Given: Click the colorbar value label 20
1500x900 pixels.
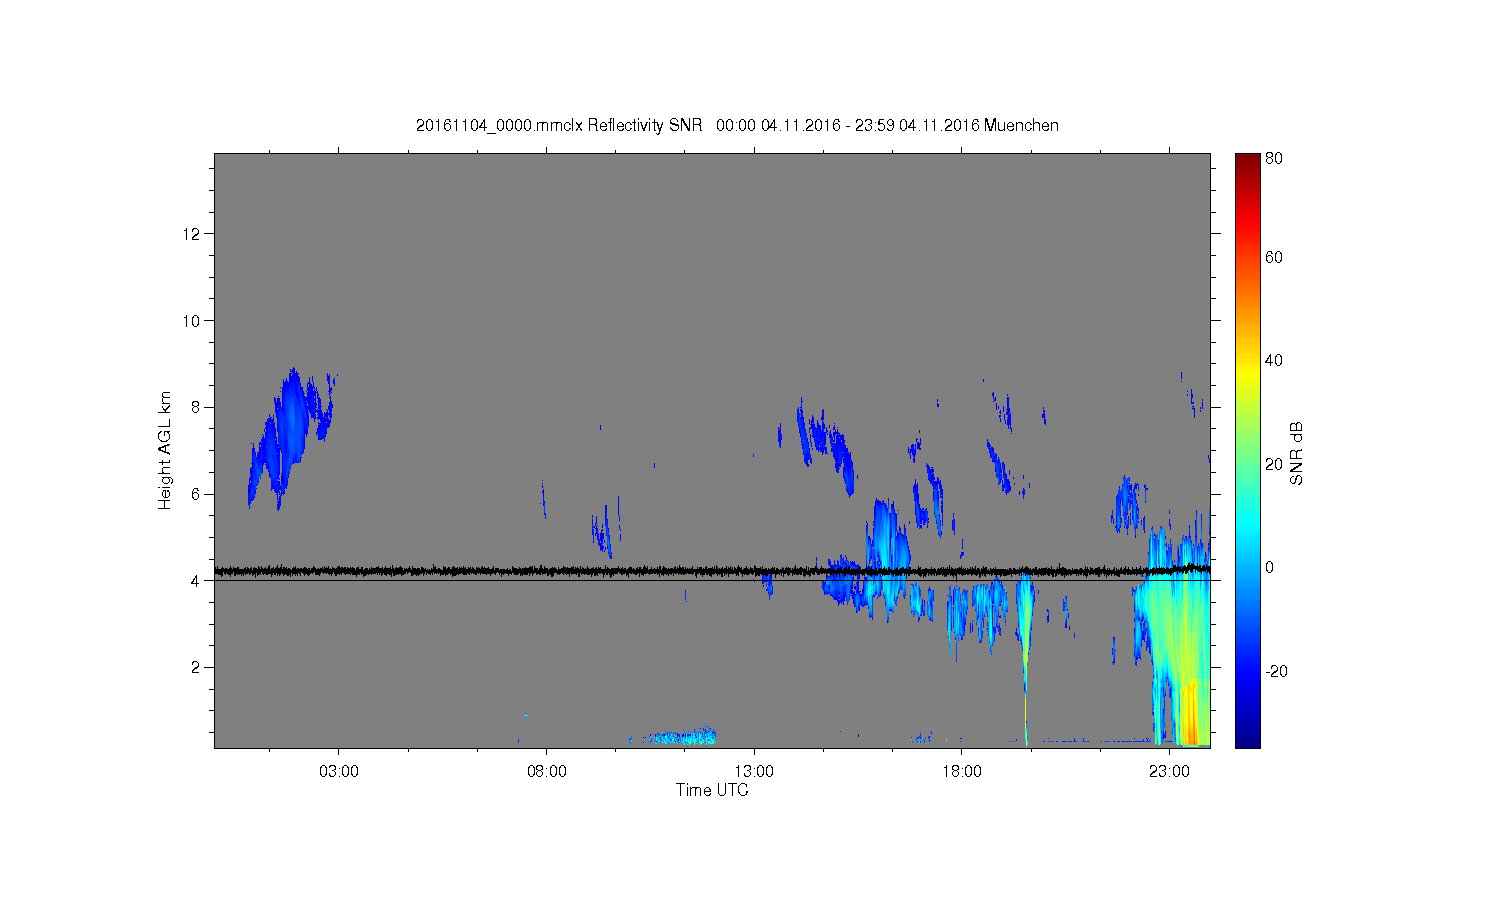Looking at the screenshot, I should [1274, 464].
